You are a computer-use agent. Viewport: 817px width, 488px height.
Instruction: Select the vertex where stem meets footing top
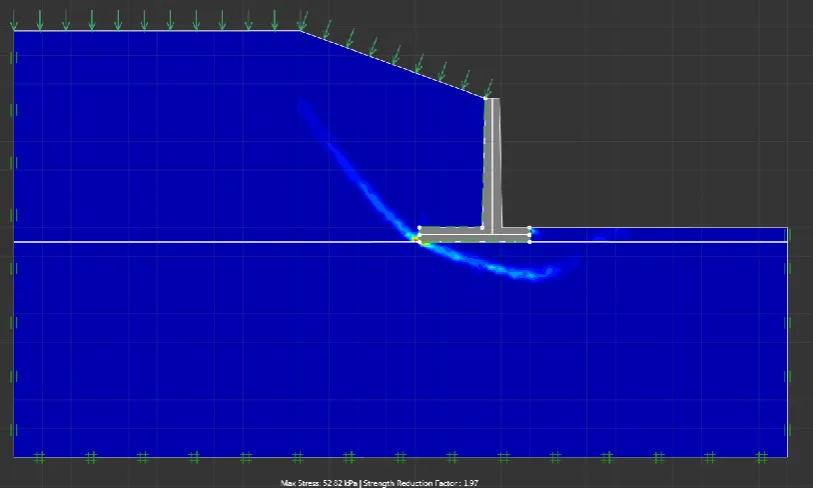pos(482,228)
